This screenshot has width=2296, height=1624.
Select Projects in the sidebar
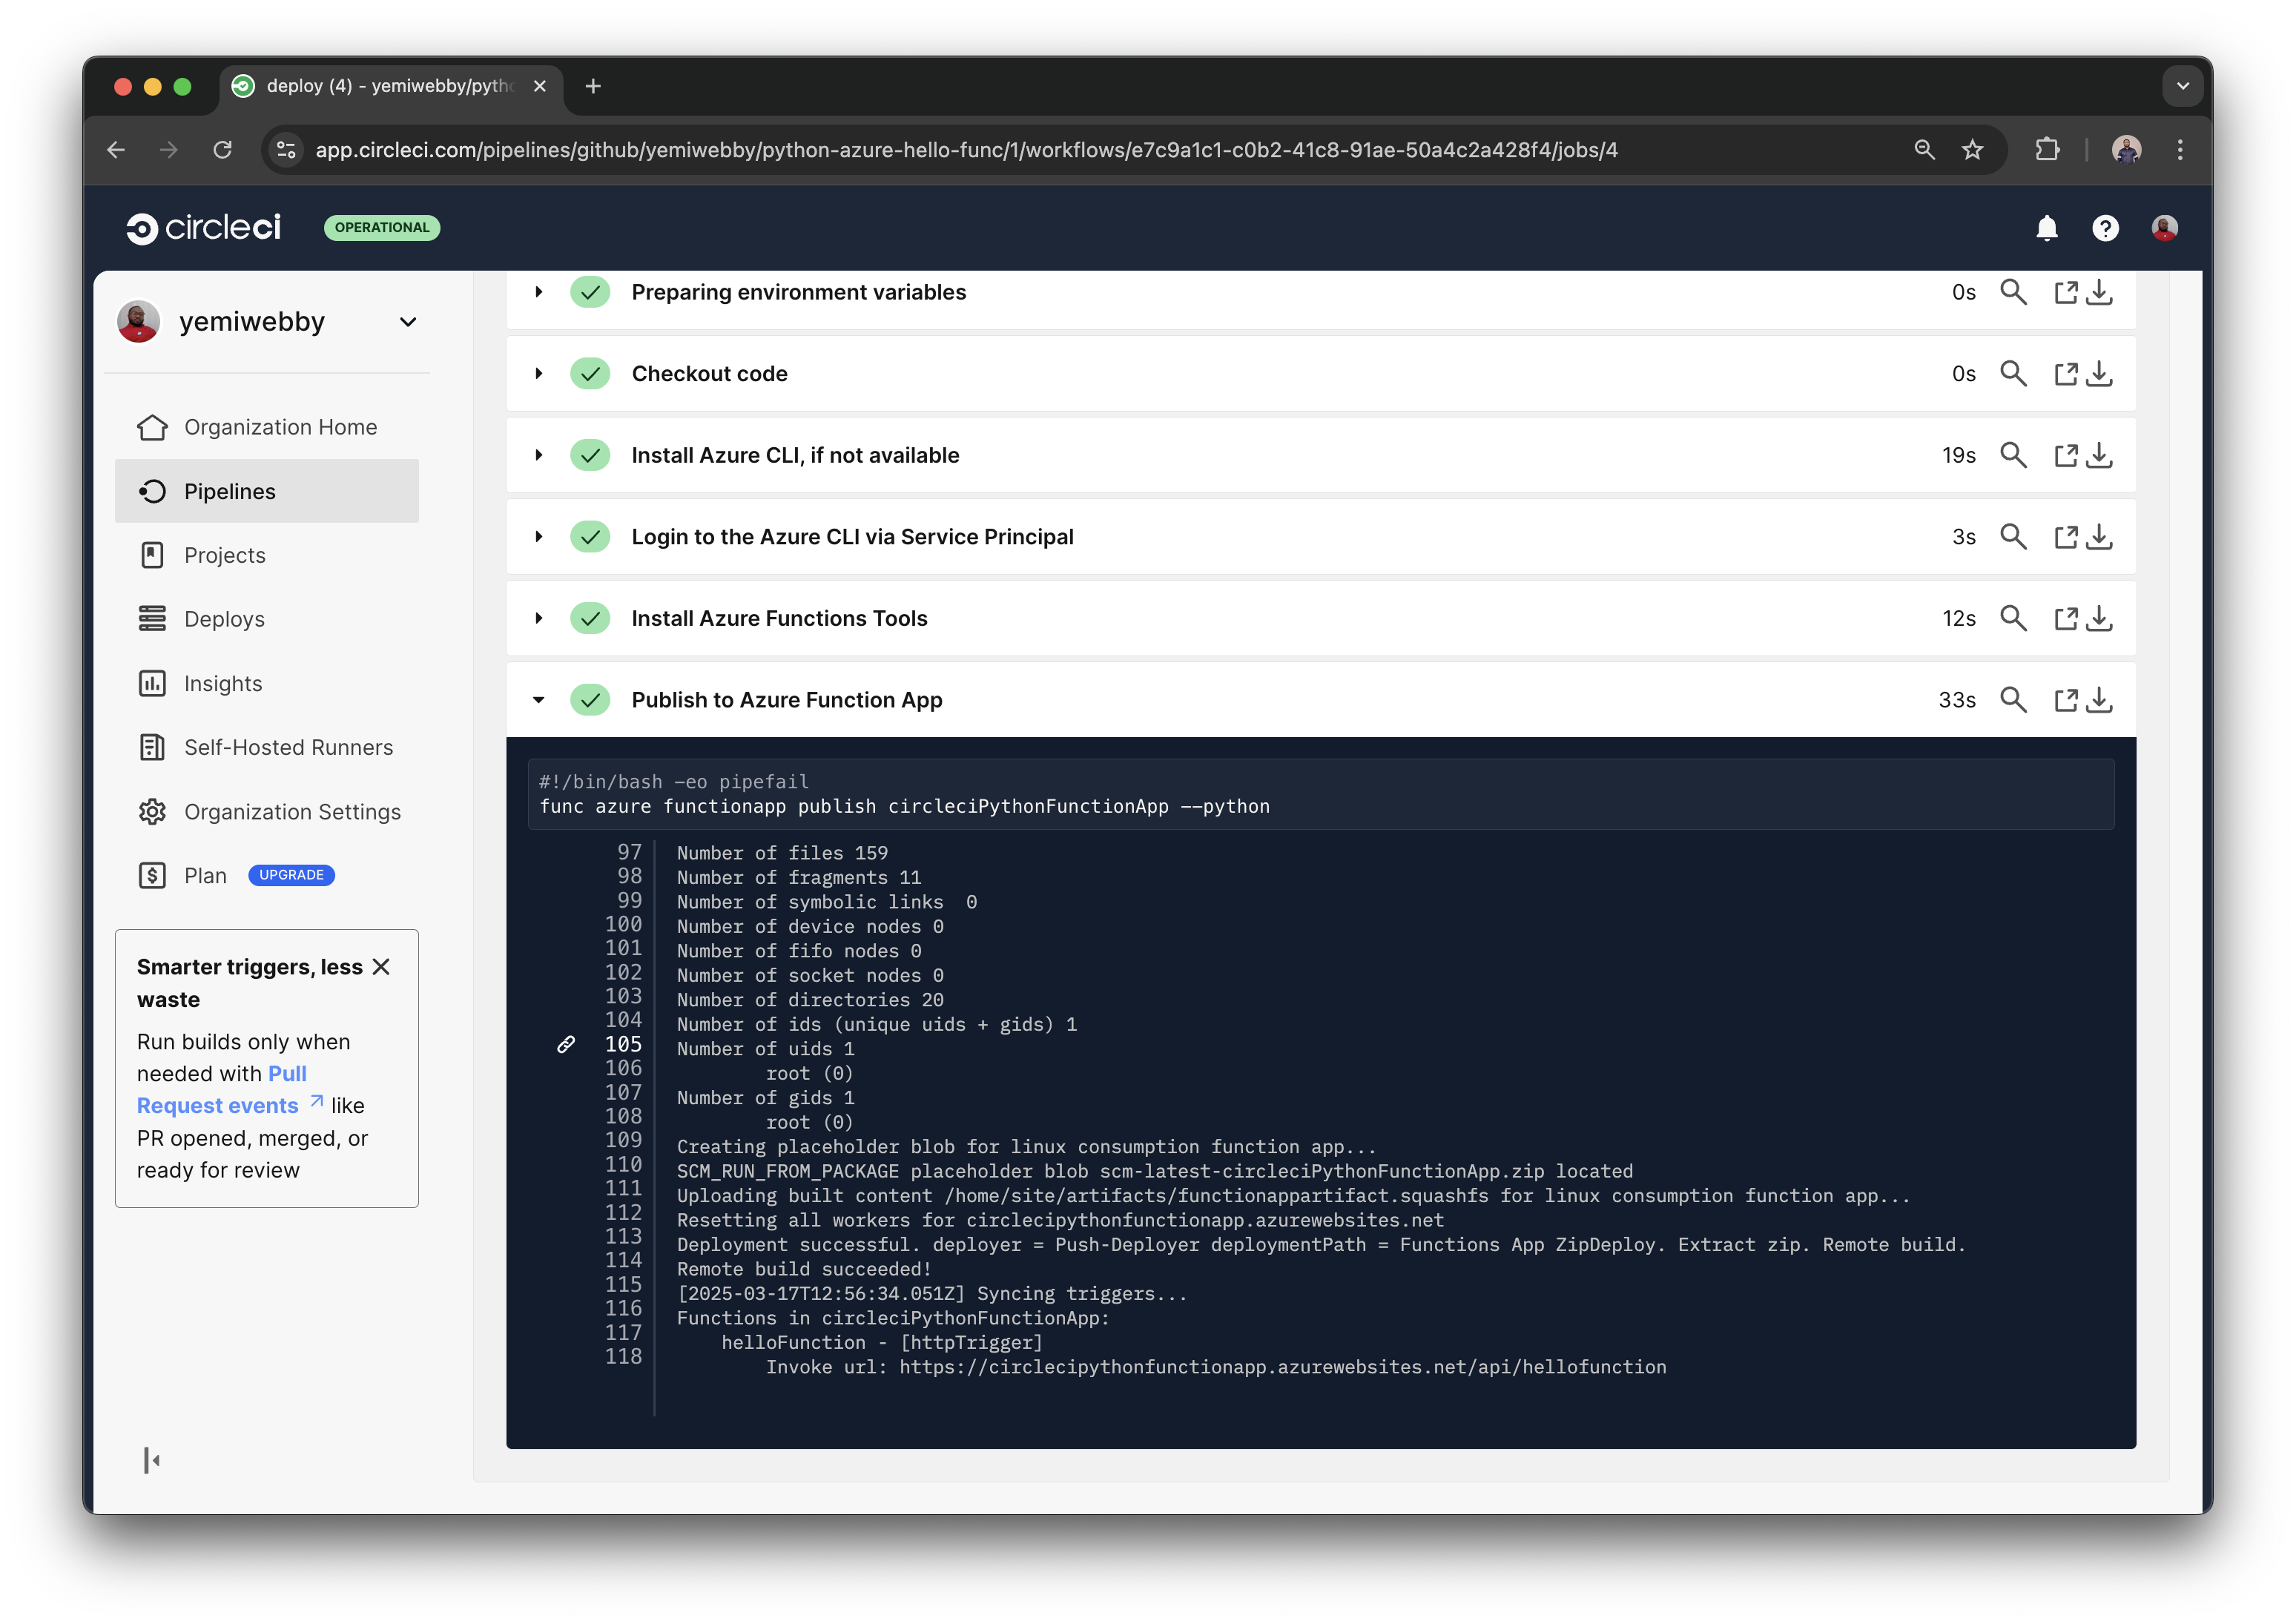[224, 555]
